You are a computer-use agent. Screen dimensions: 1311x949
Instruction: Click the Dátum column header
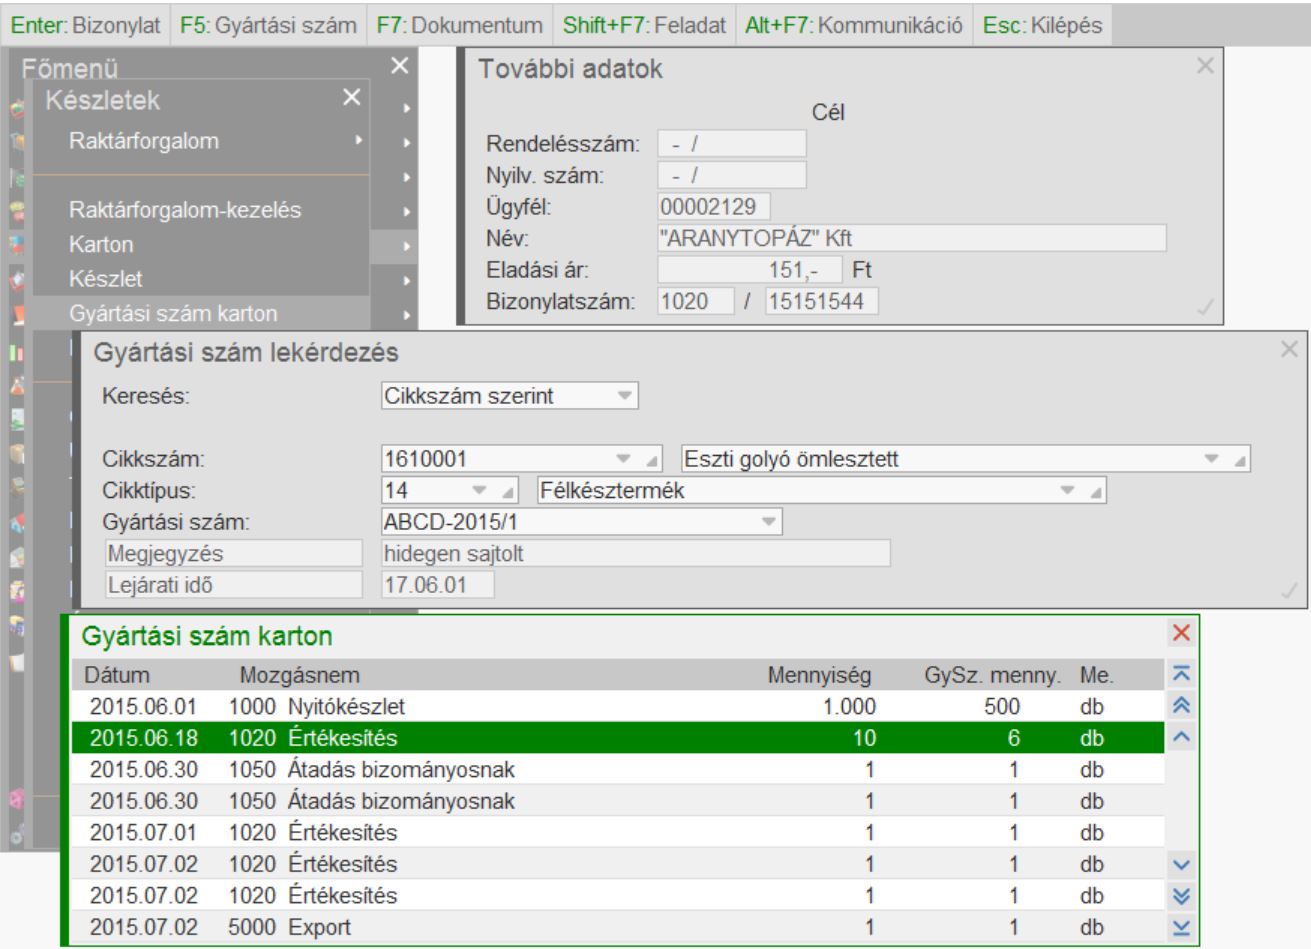coord(117,676)
